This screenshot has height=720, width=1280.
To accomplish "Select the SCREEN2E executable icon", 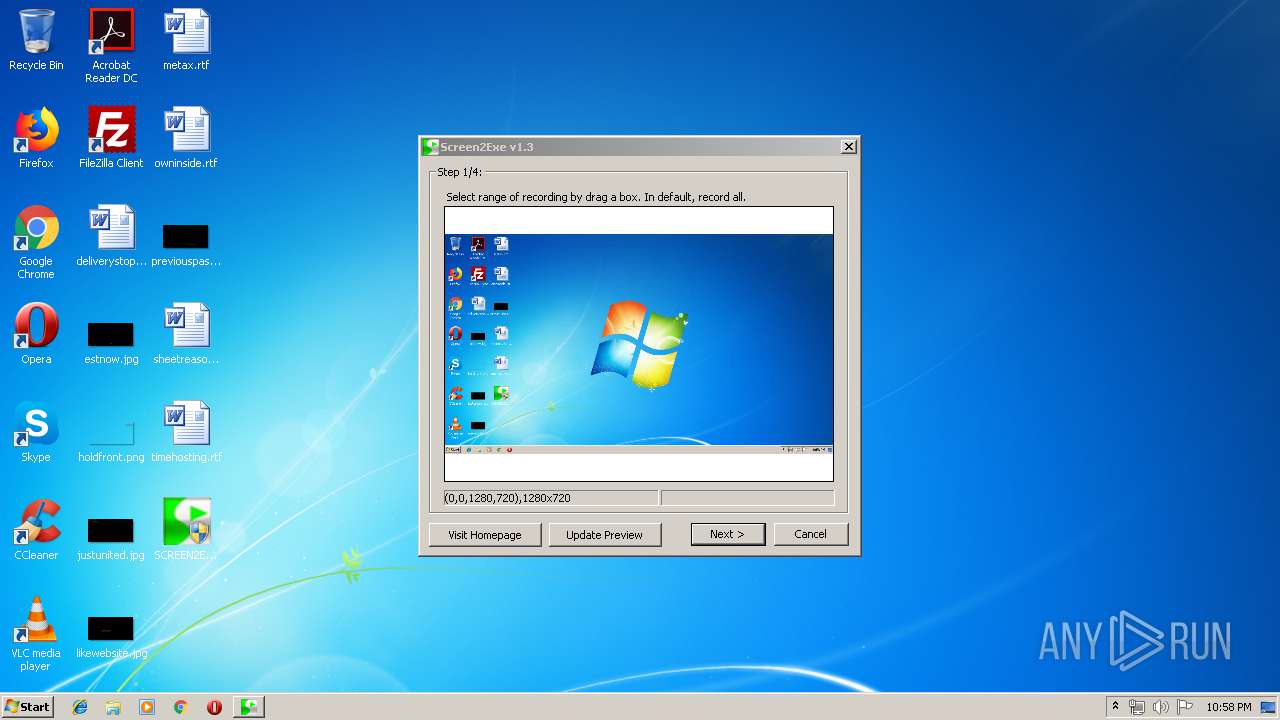I will [186, 531].
